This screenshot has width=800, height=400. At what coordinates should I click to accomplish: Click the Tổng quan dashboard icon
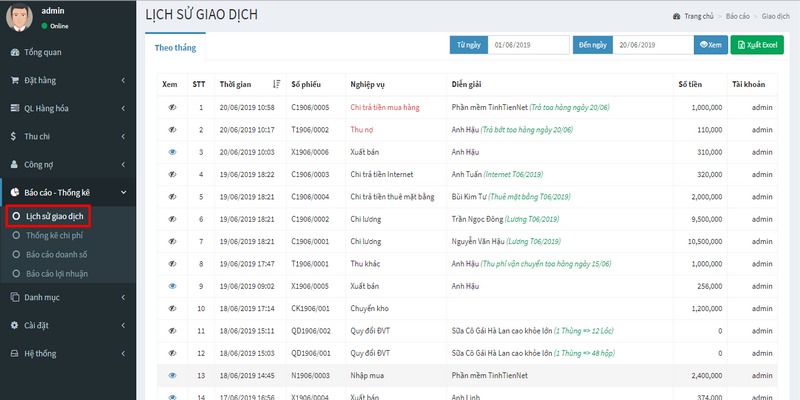click(14, 52)
